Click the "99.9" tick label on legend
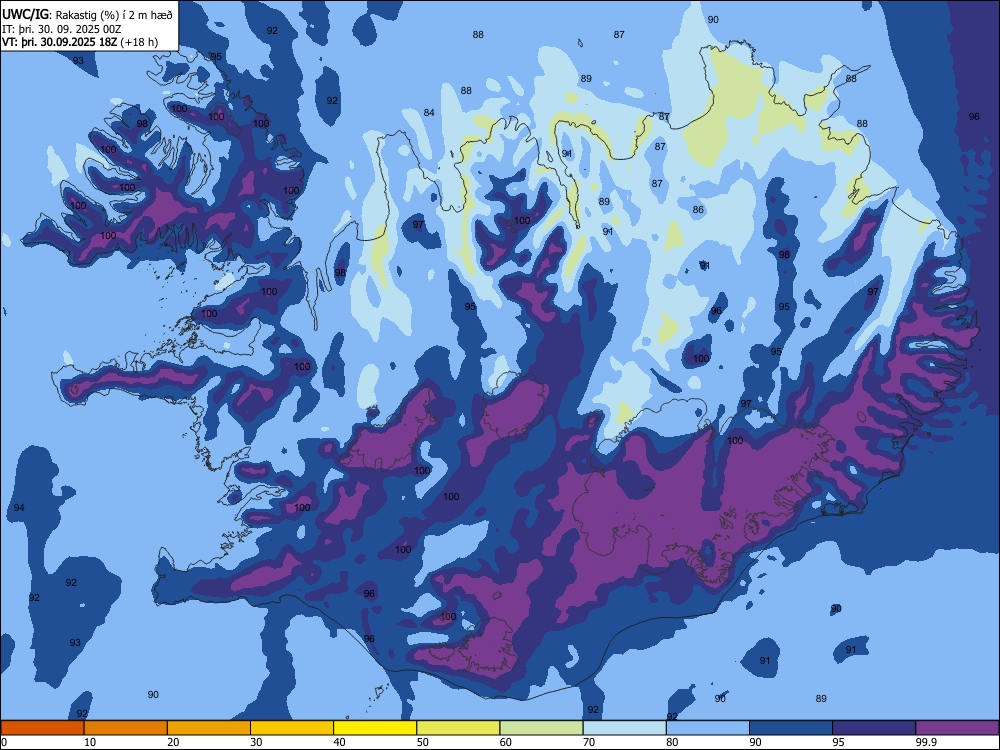Screen dimensions: 1000x750 (x=925, y=742)
